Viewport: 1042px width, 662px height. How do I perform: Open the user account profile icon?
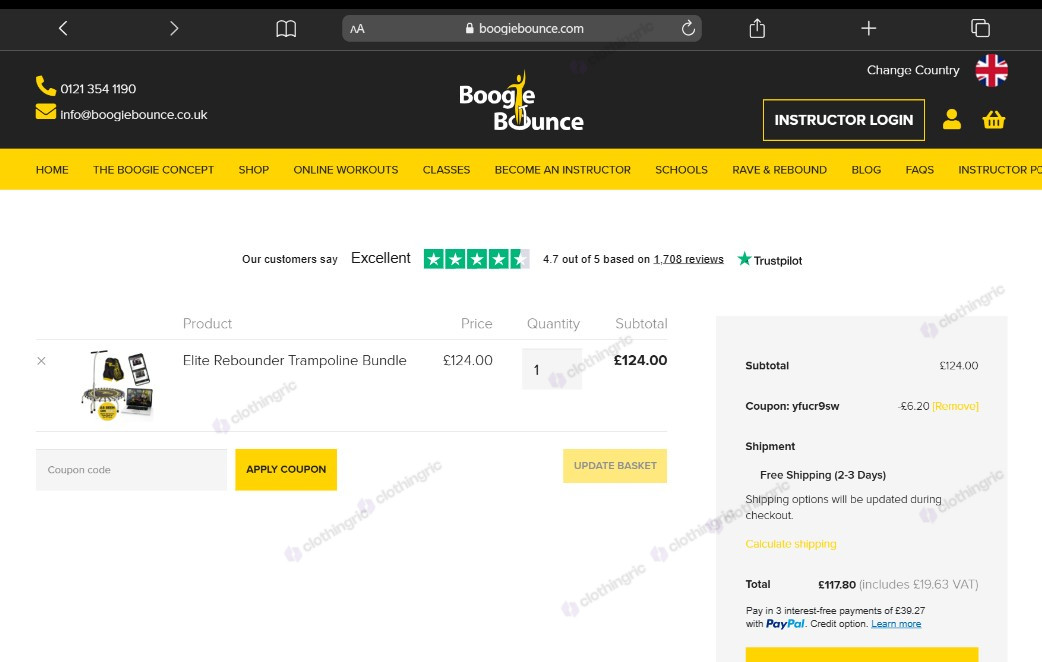click(x=952, y=120)
